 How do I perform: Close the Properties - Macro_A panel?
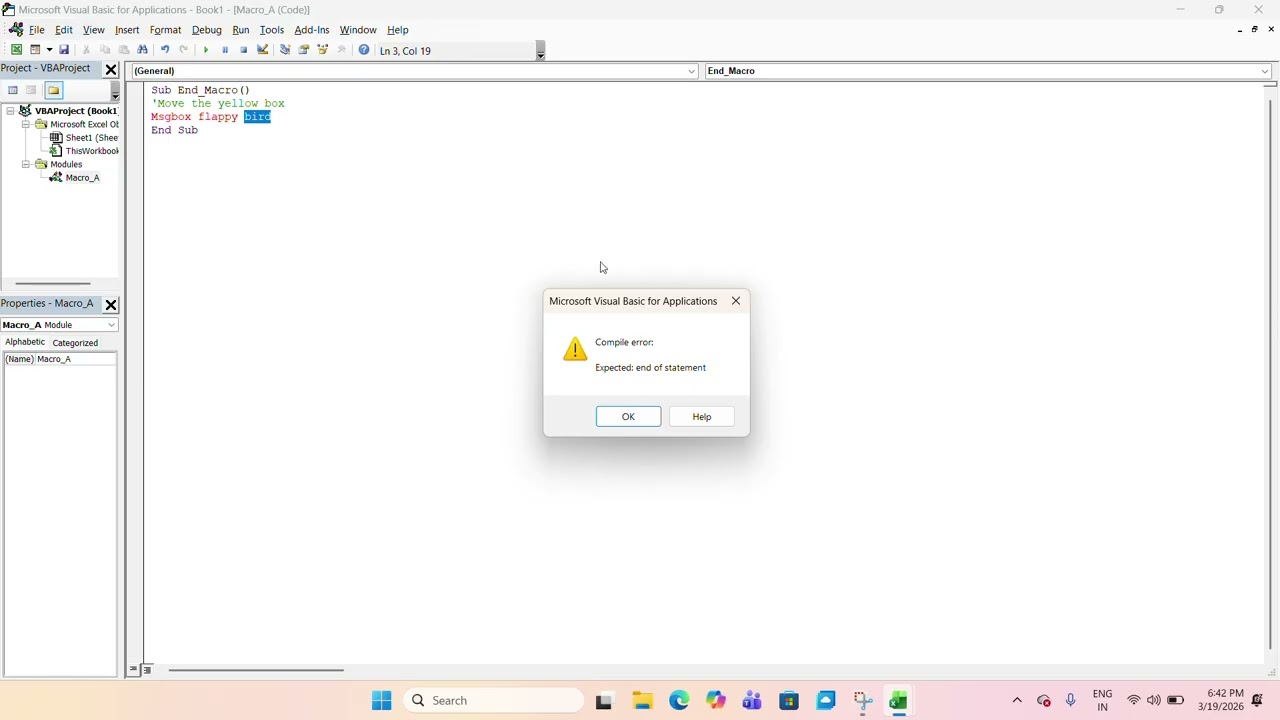point(111,304)
